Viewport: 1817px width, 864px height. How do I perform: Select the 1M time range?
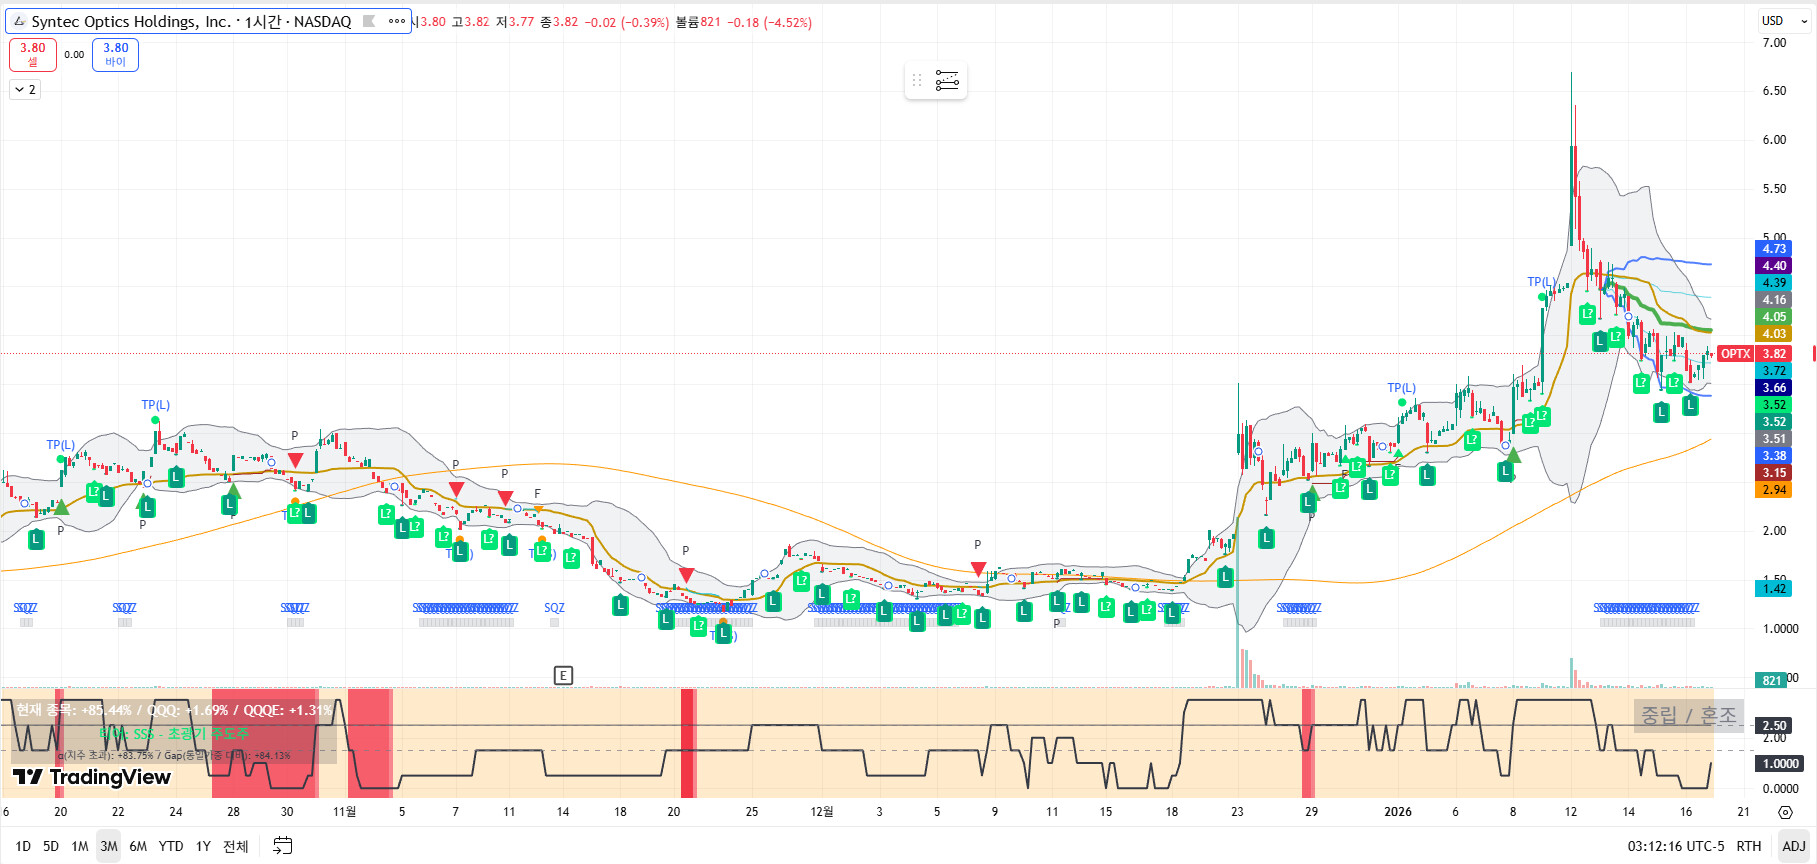coord(80,846)
